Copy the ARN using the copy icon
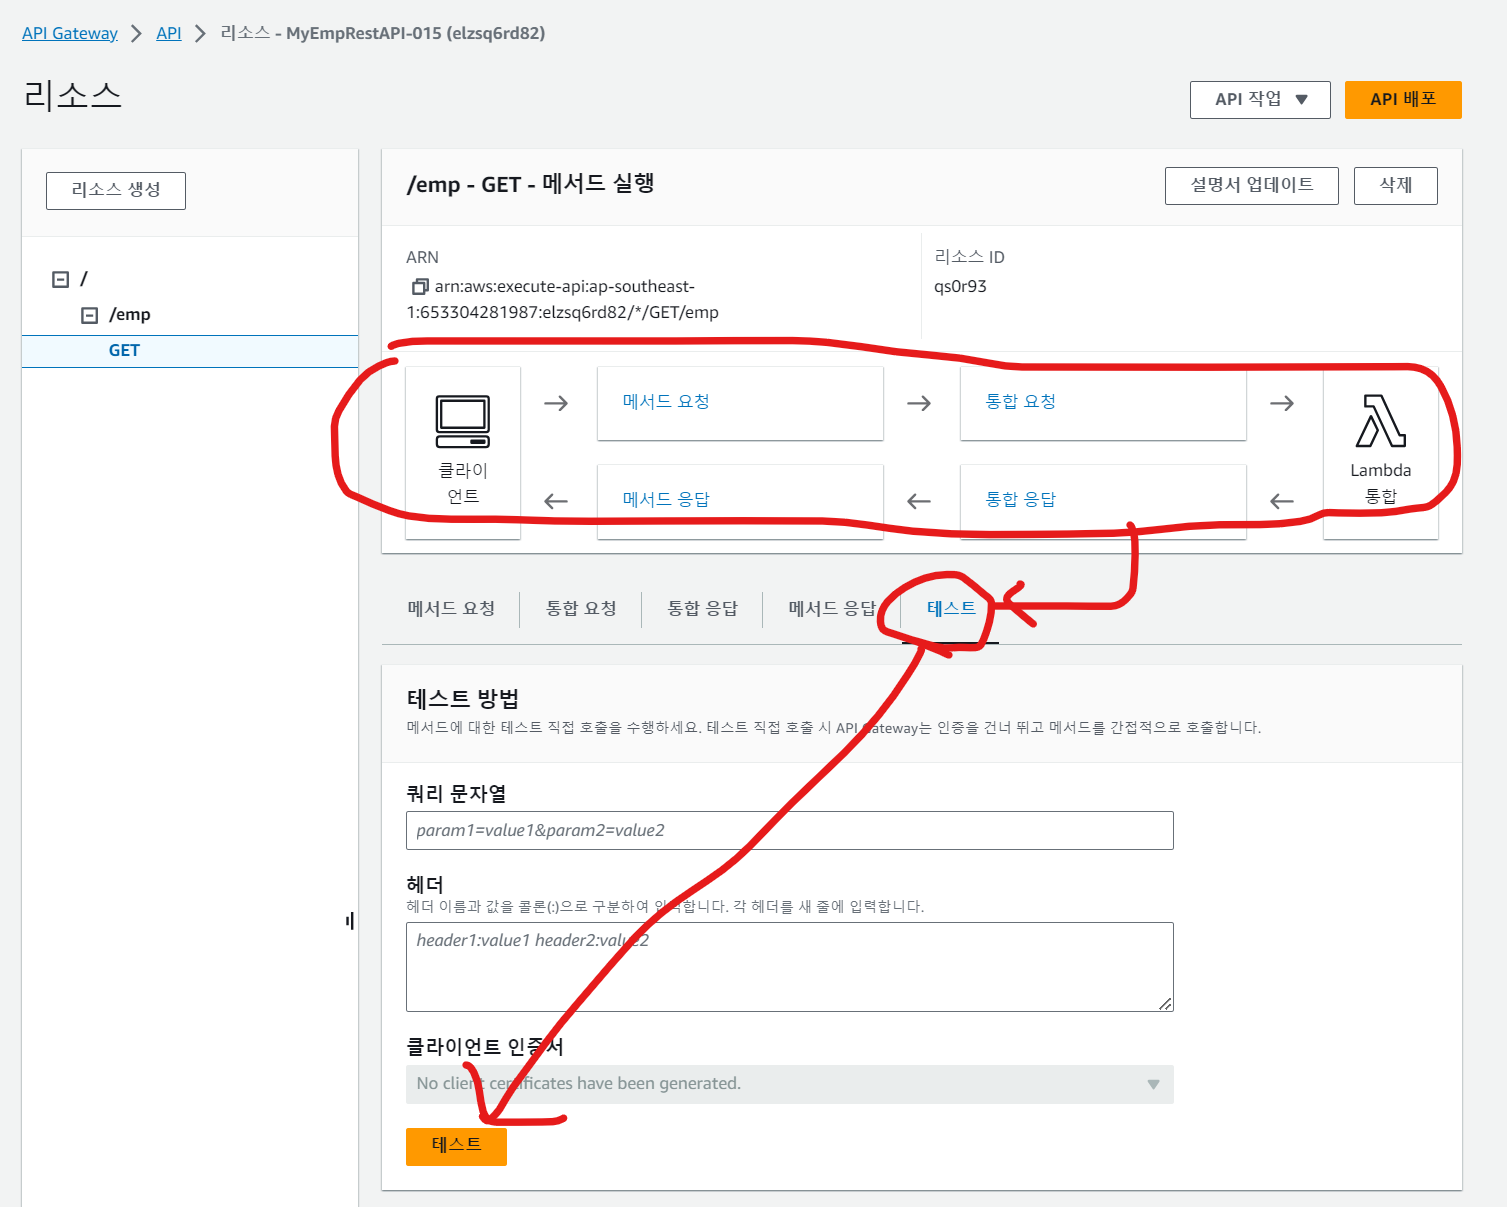The image size is (1507, 1207). click(x=420, y=287)
